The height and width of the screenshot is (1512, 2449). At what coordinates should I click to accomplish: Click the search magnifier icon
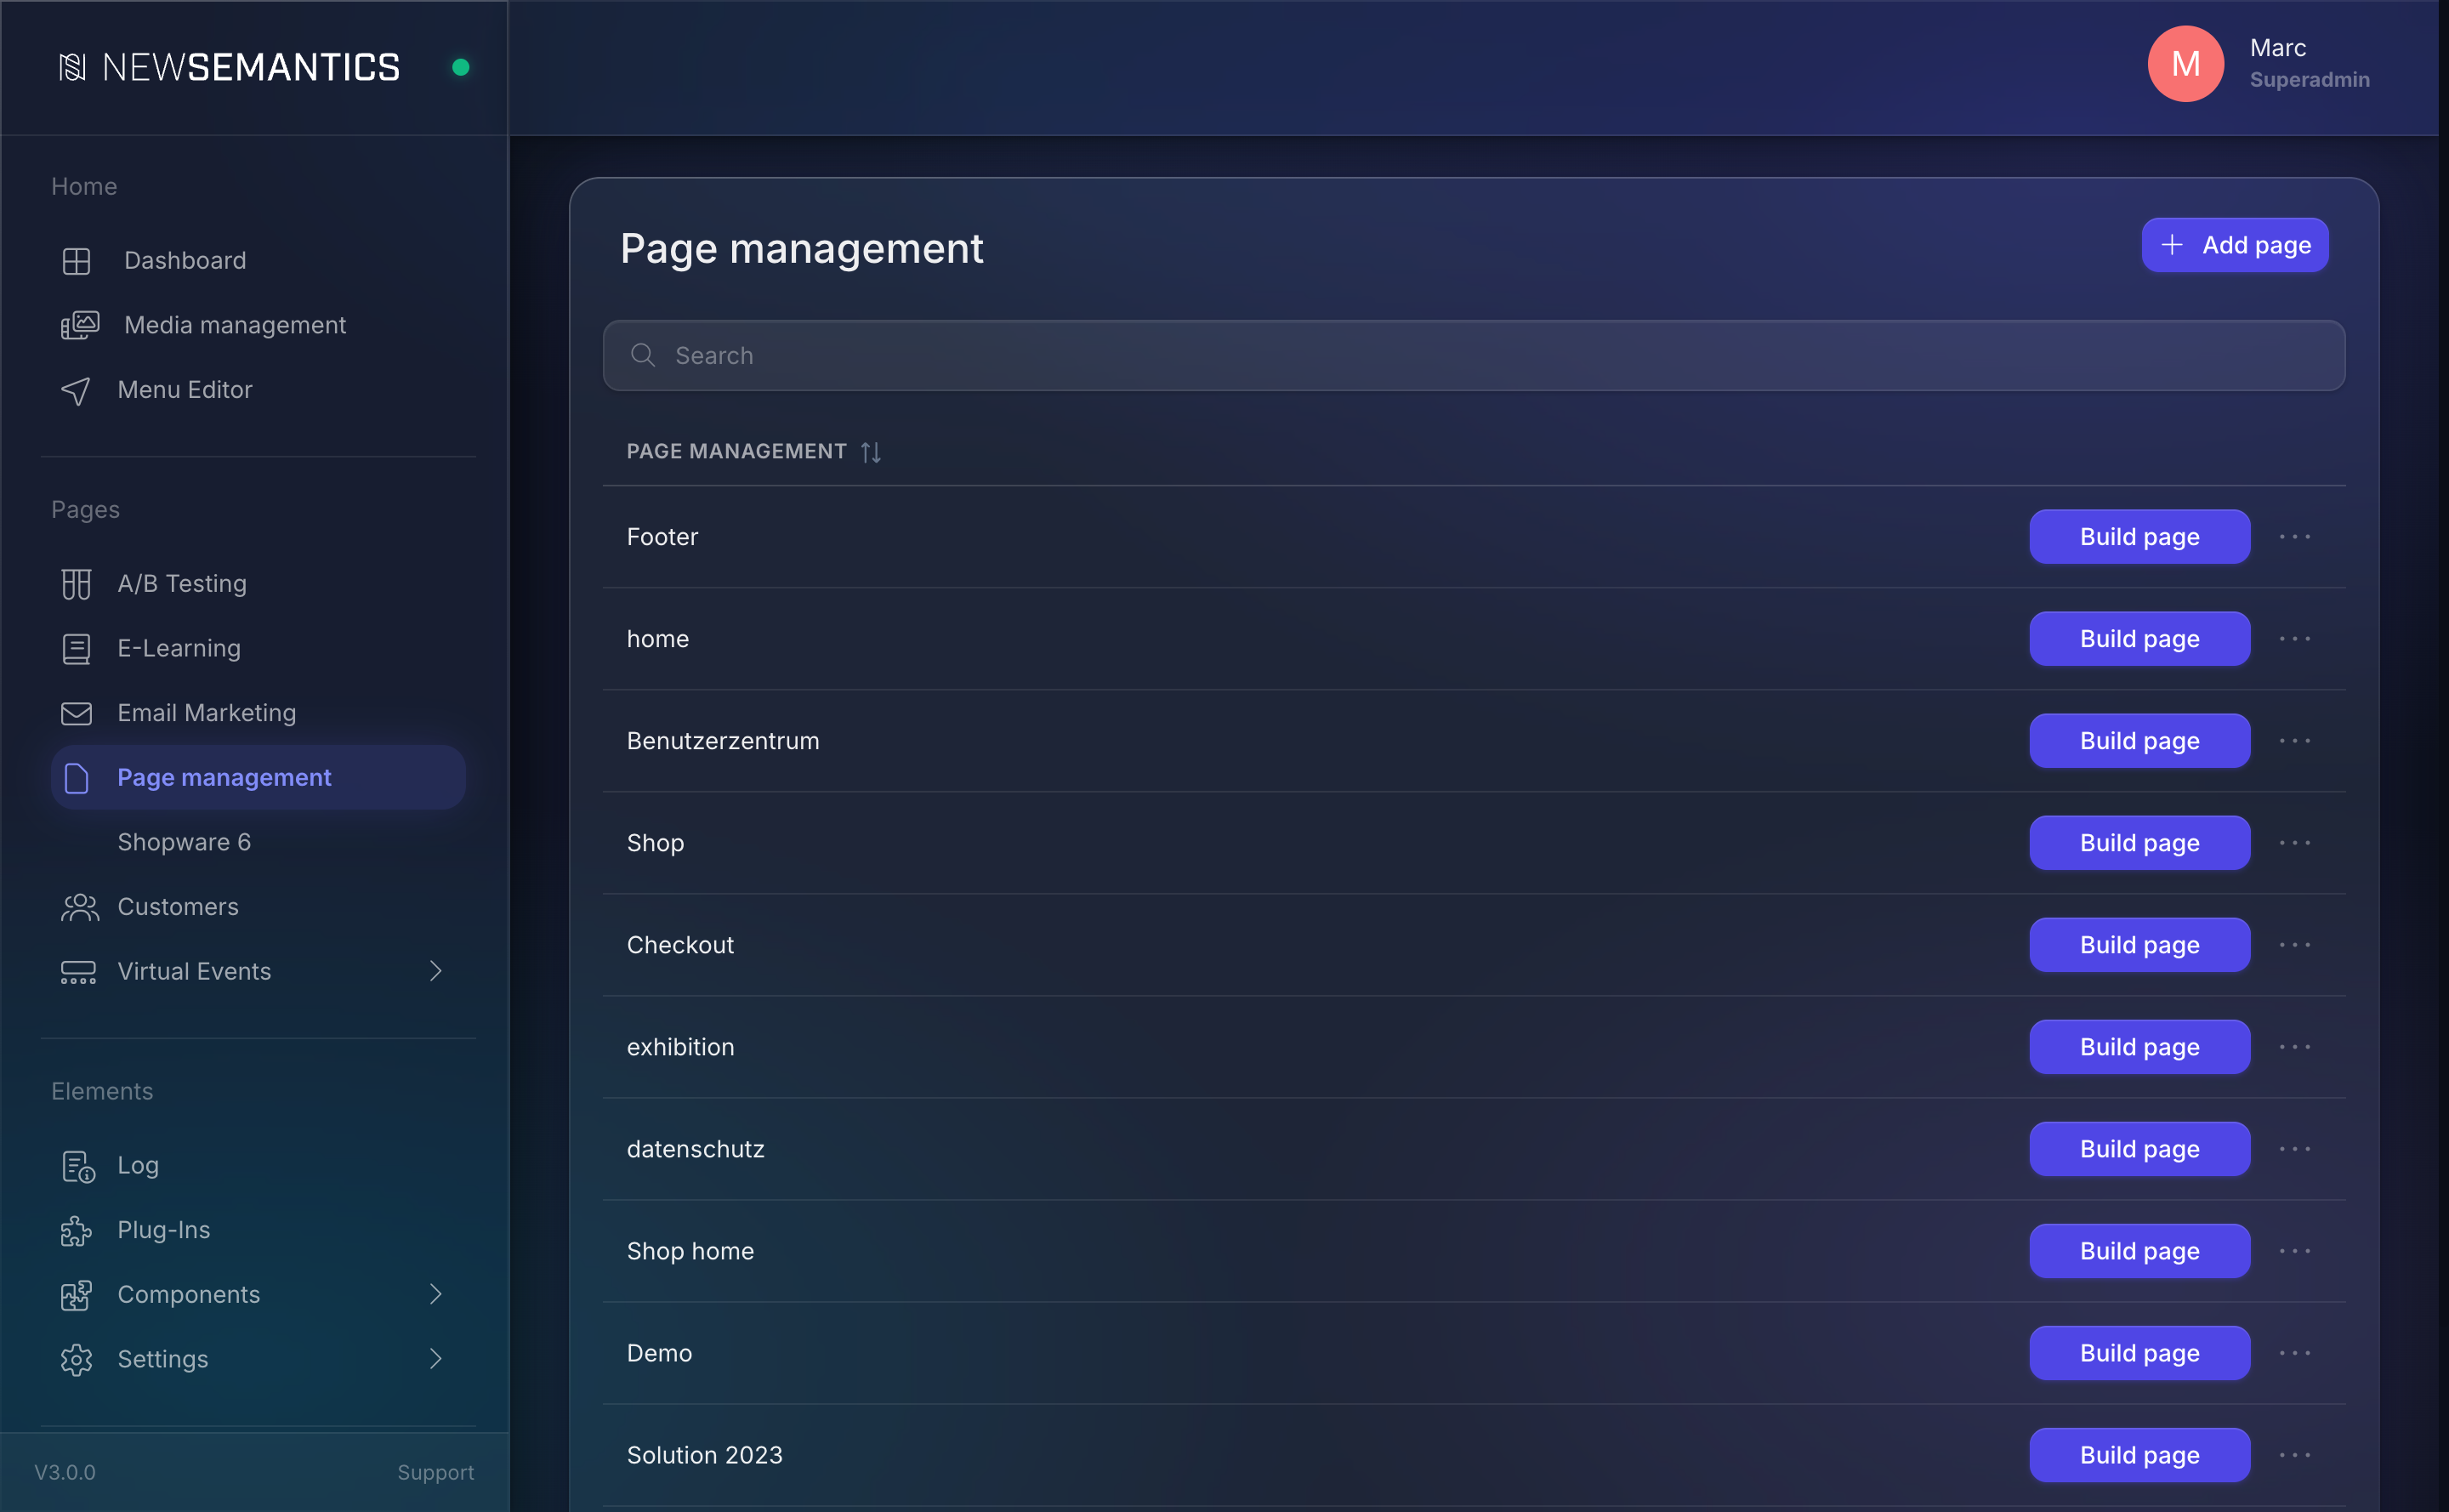pyautogui.click(x=643, y=355)
